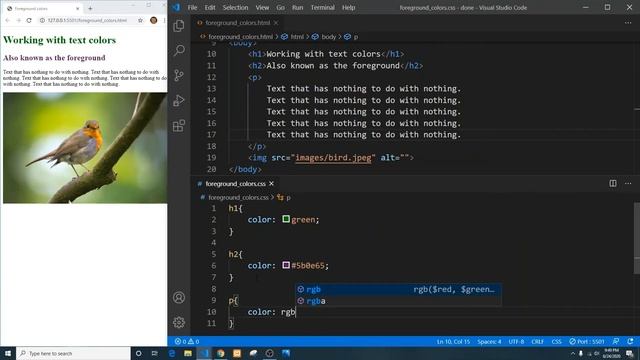This screenshot has height=360, width=640.
Task: Open the Manage gear icon
Action: pos(179,322)
